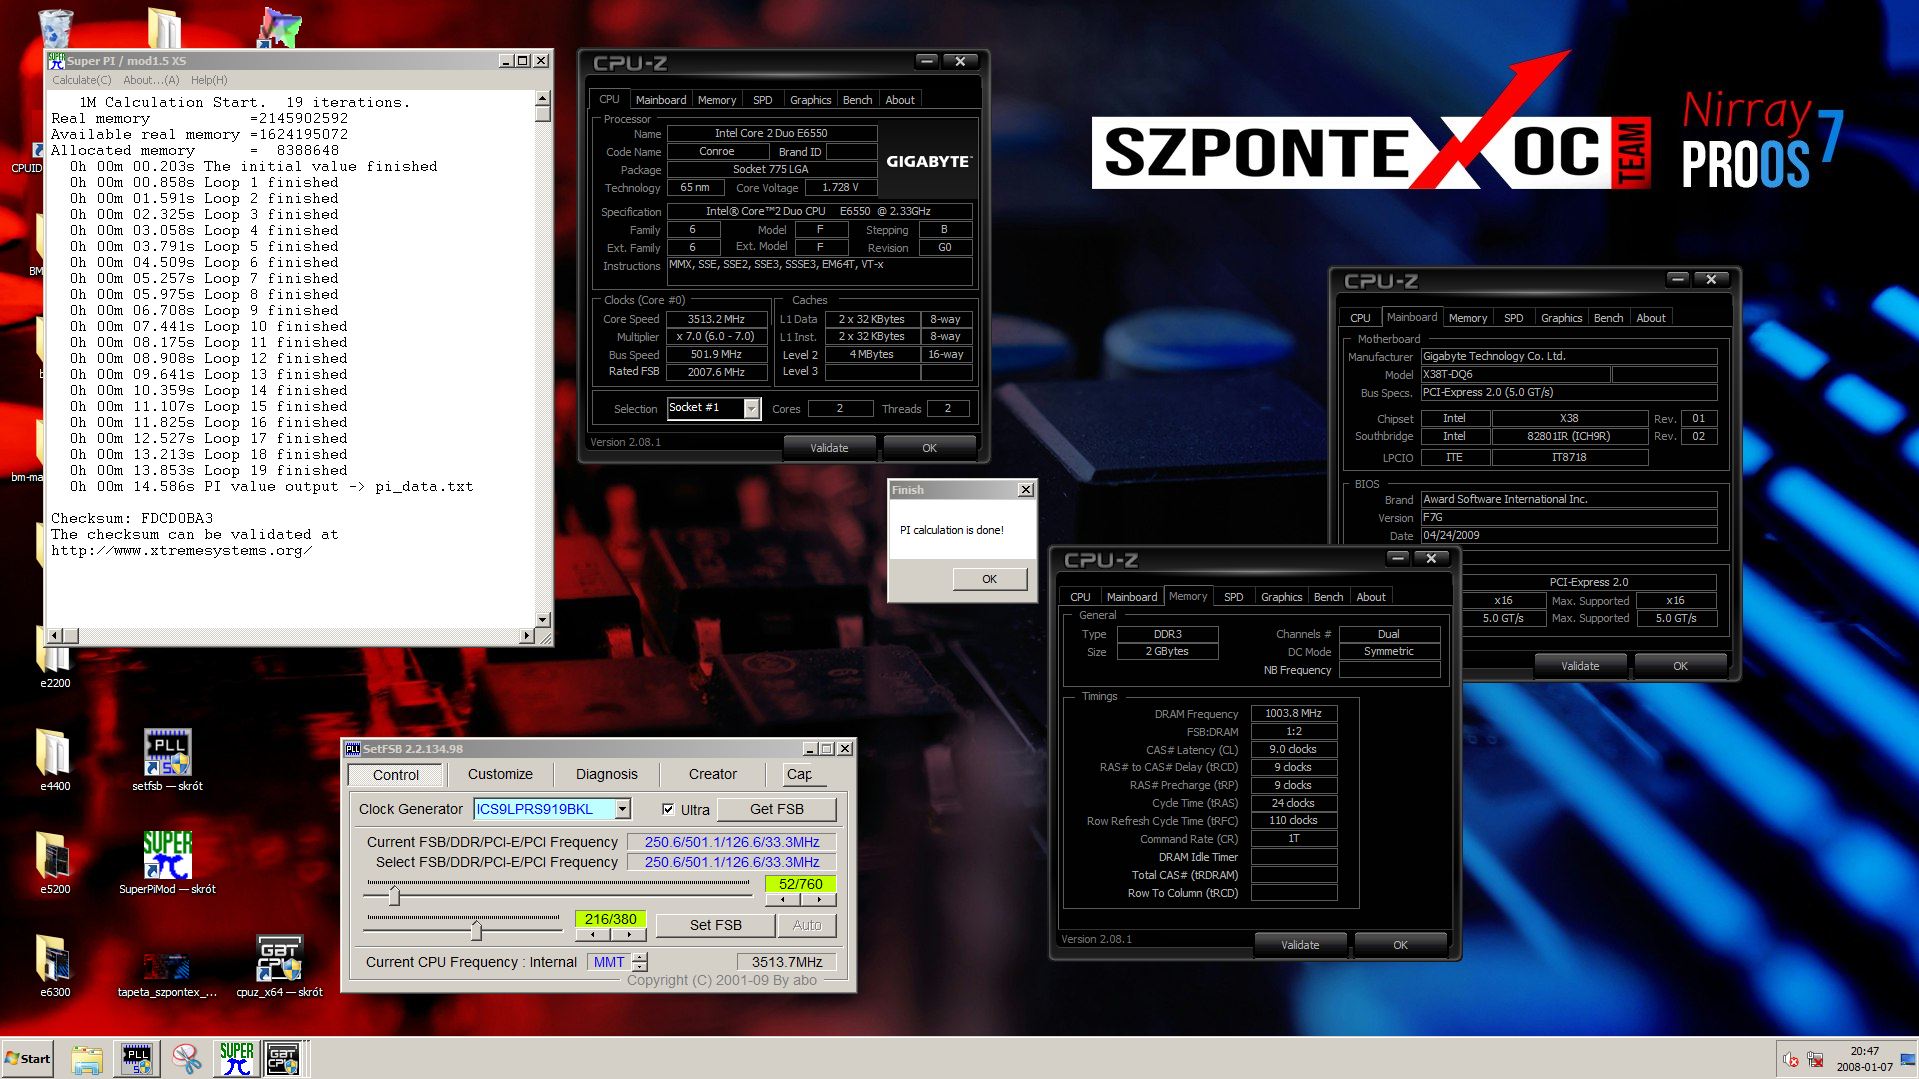Click the Start button
Image resolution: width=1919 pixels, height=1079 pixels.
[28, 1059]
